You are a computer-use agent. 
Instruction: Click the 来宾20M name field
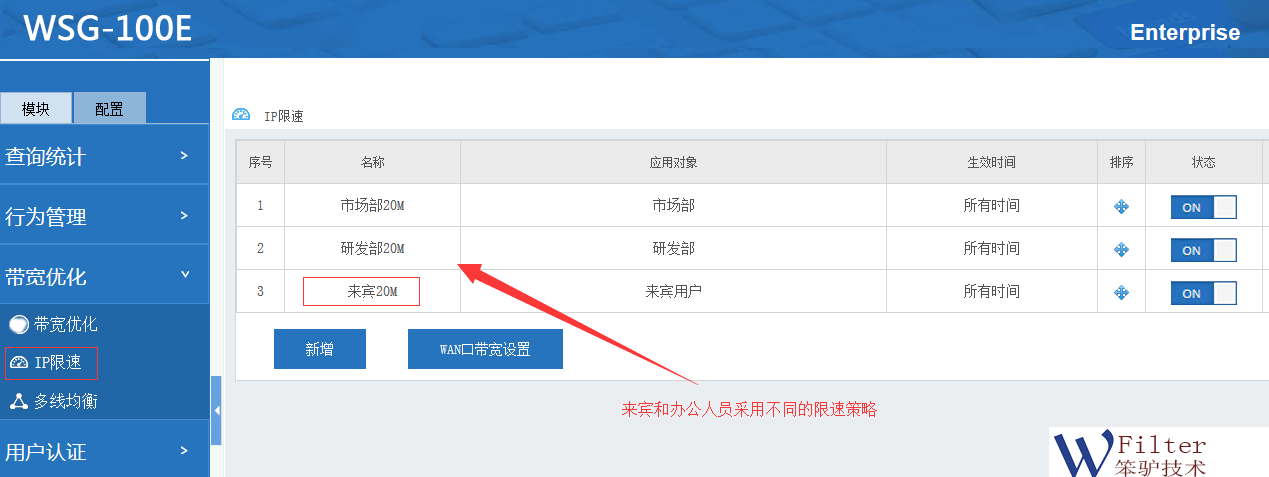click(361, 292)
